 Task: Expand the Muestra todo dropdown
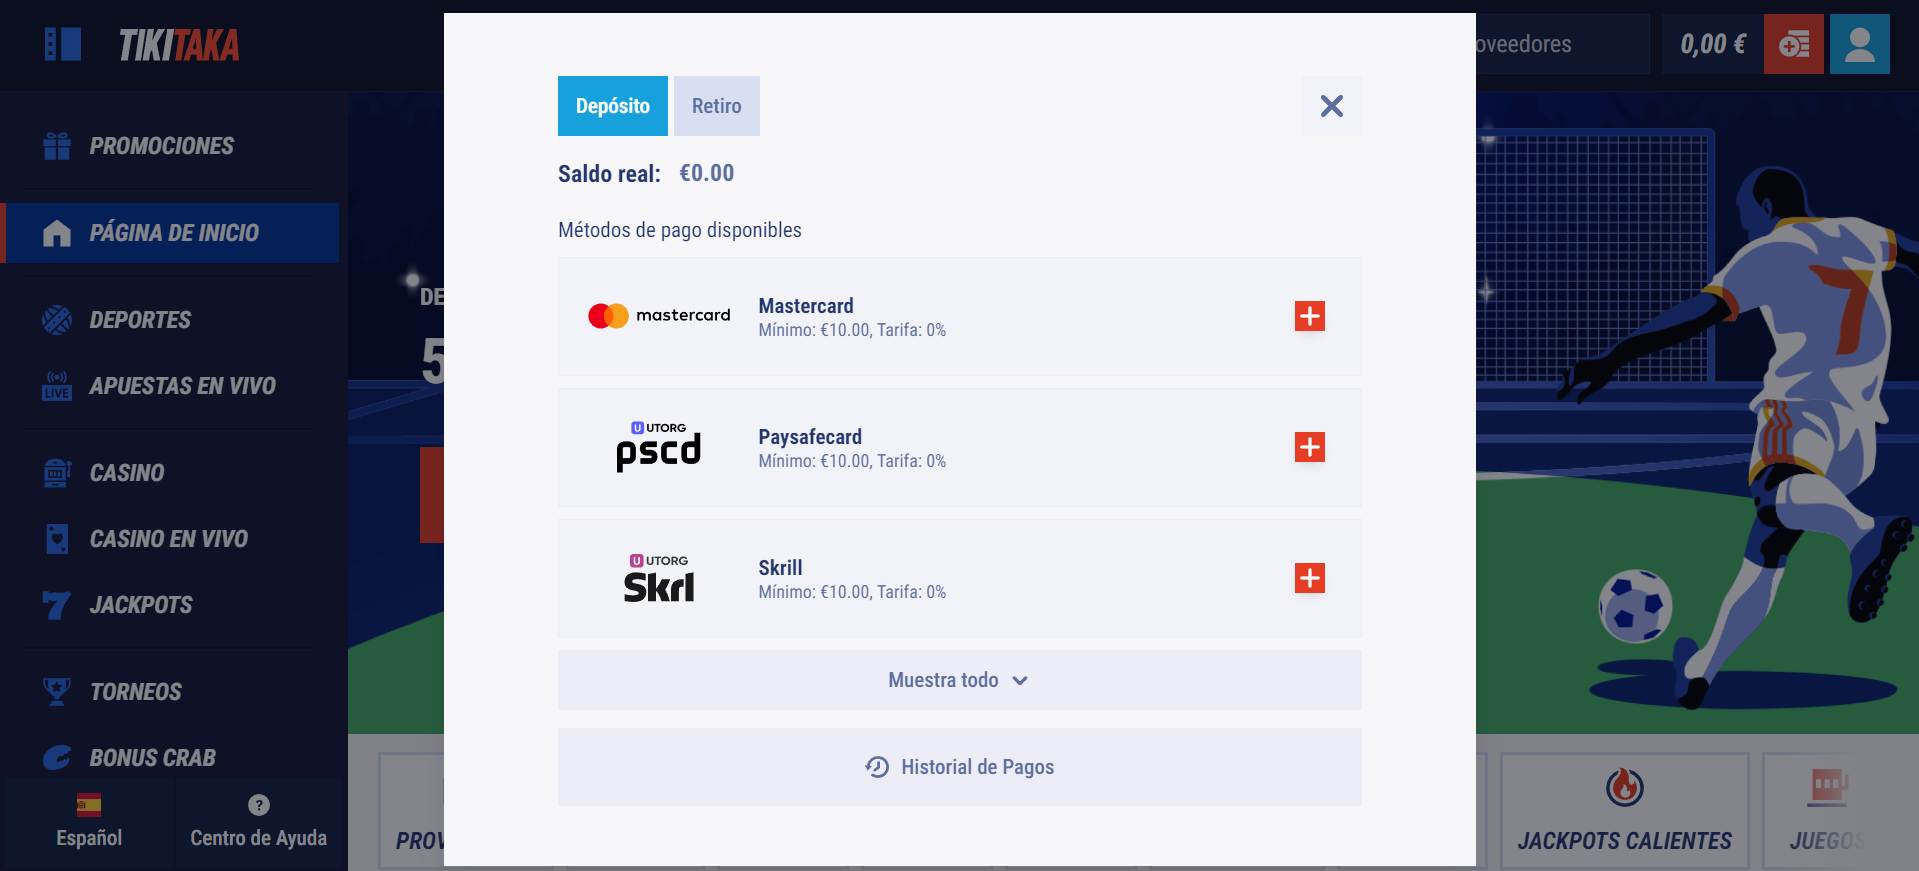pos(959,680)
